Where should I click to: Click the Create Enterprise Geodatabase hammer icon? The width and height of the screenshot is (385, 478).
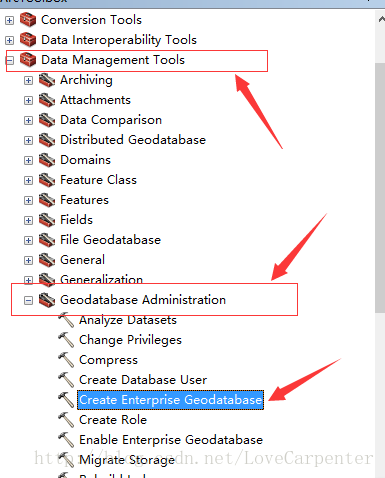[x=66, y=400]
